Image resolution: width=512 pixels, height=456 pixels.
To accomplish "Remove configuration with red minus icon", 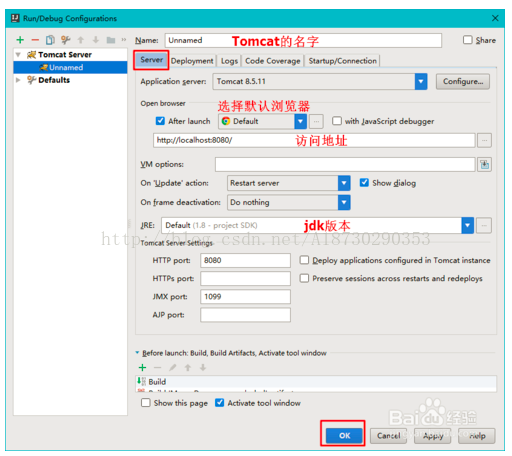I will [x=35, y=40].
